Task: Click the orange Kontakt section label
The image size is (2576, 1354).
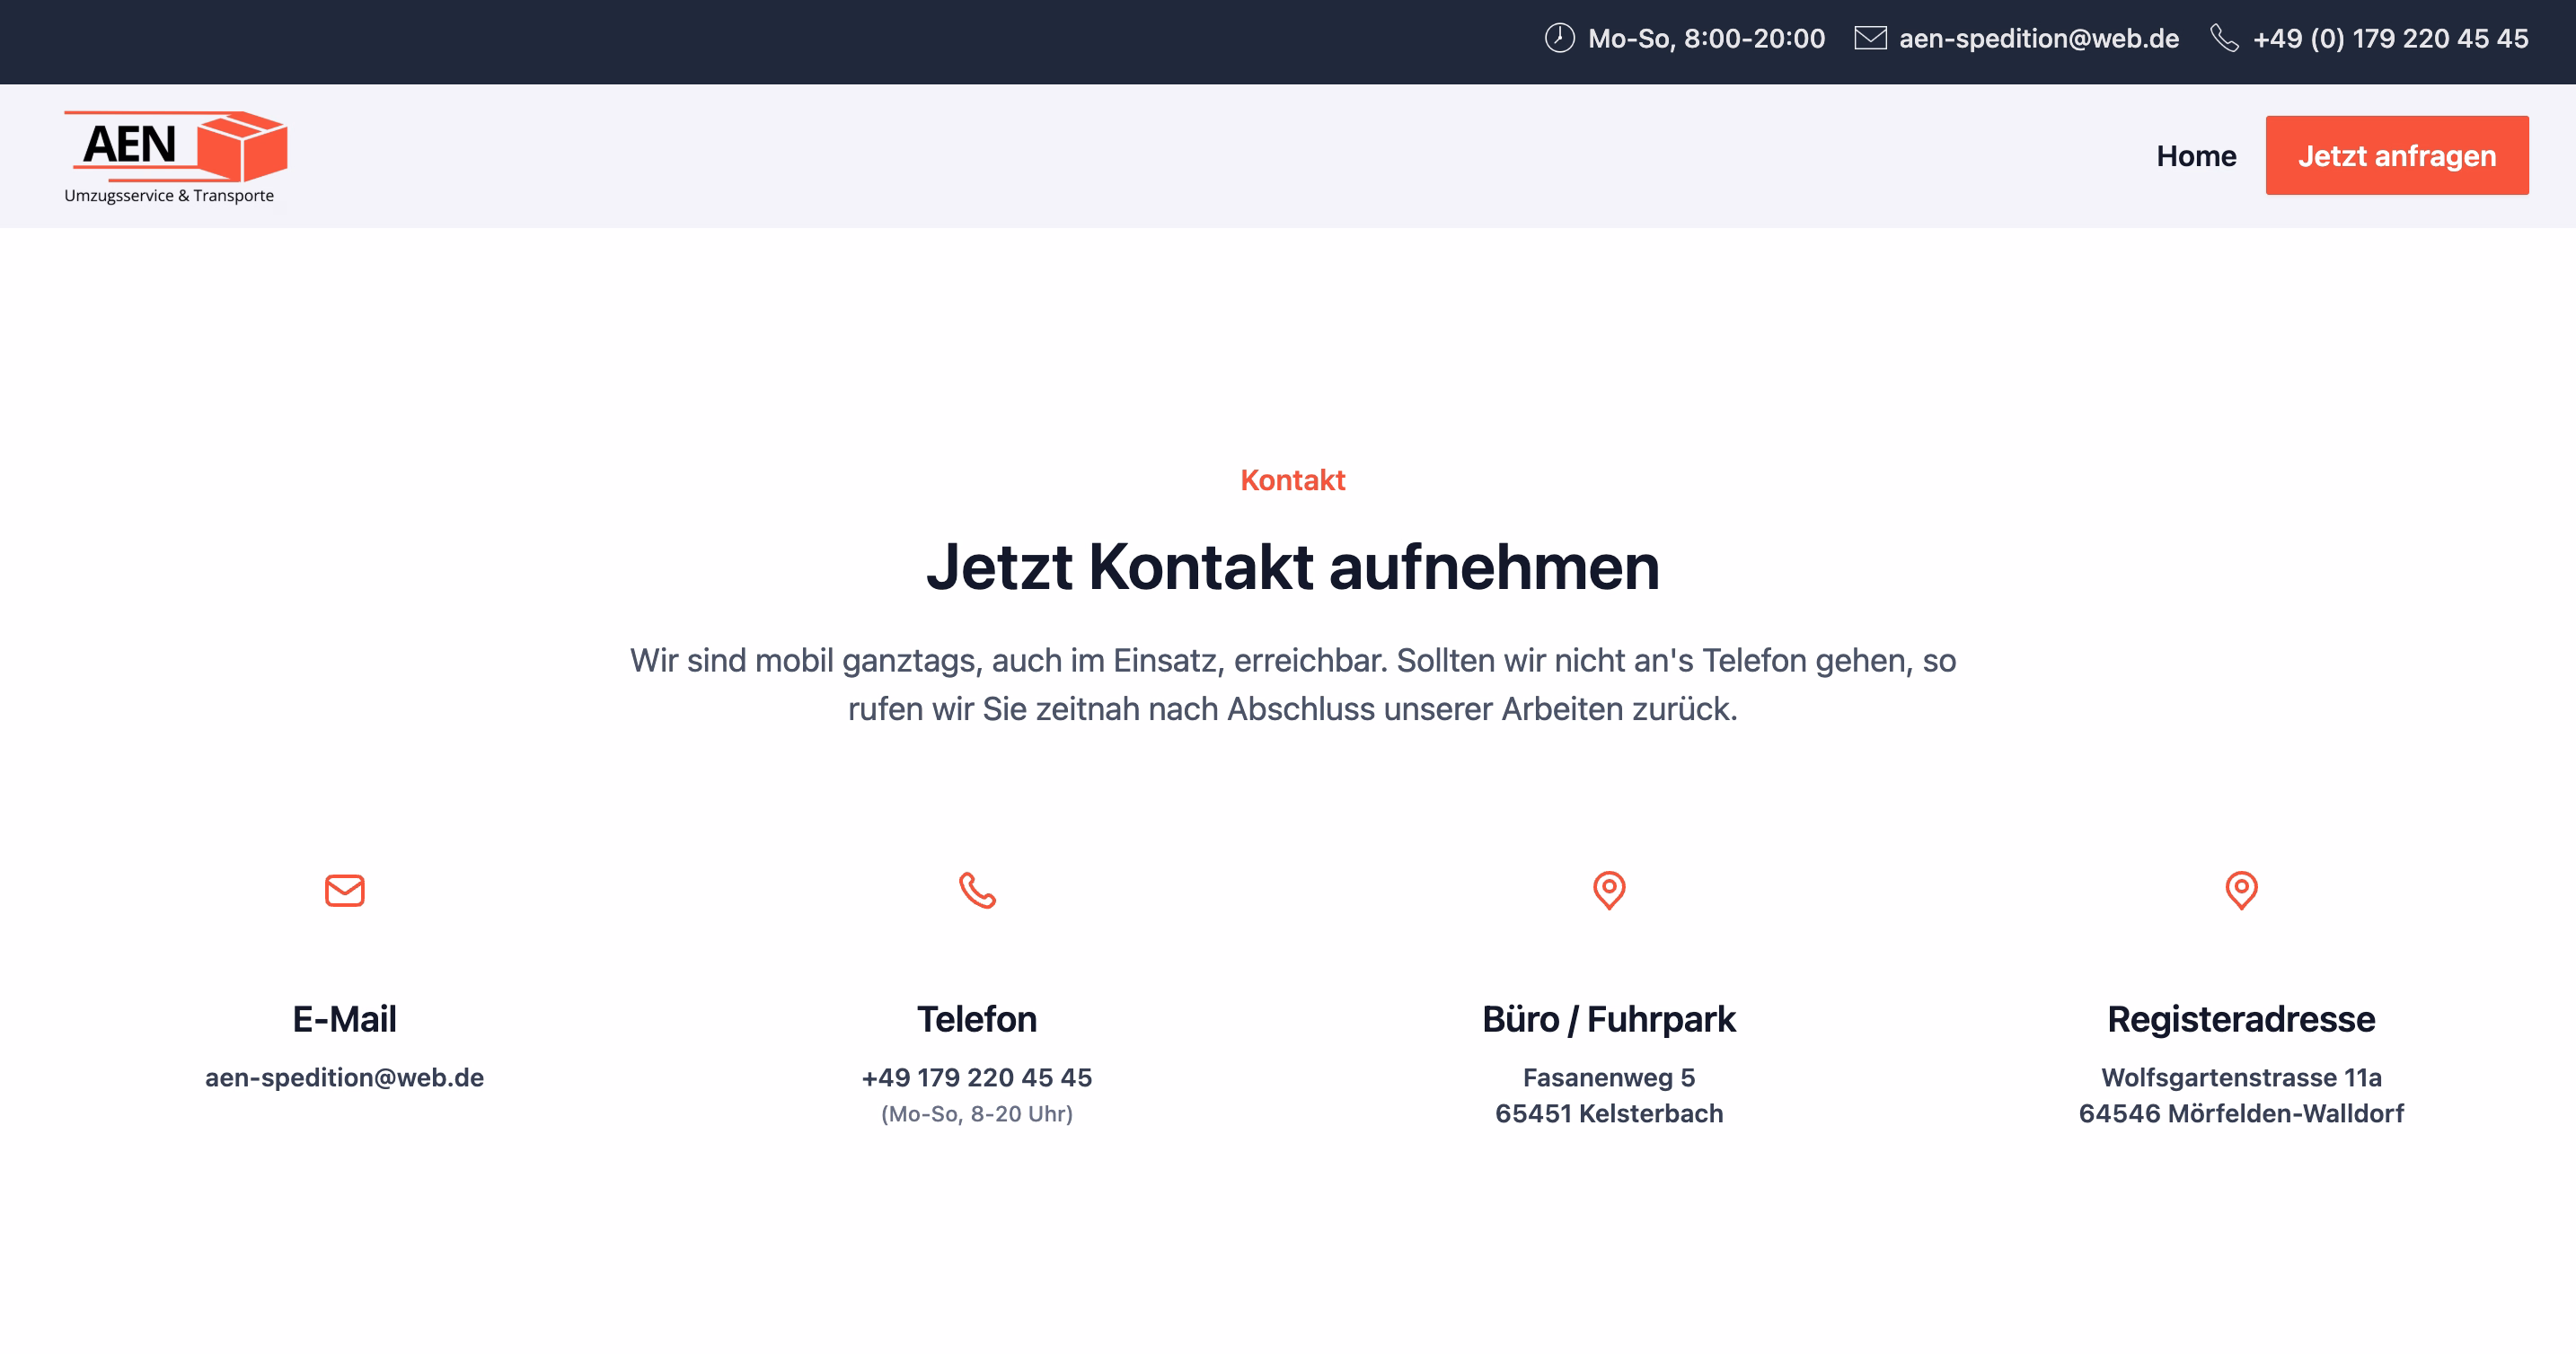Action: [x=1292, y=480]
